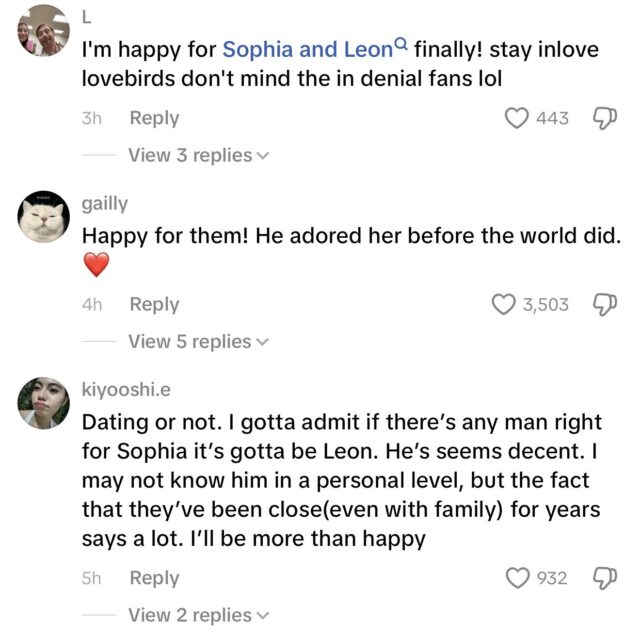Open gailly username profile
Screen dimensions: 640x640
[x=104, y=203]
